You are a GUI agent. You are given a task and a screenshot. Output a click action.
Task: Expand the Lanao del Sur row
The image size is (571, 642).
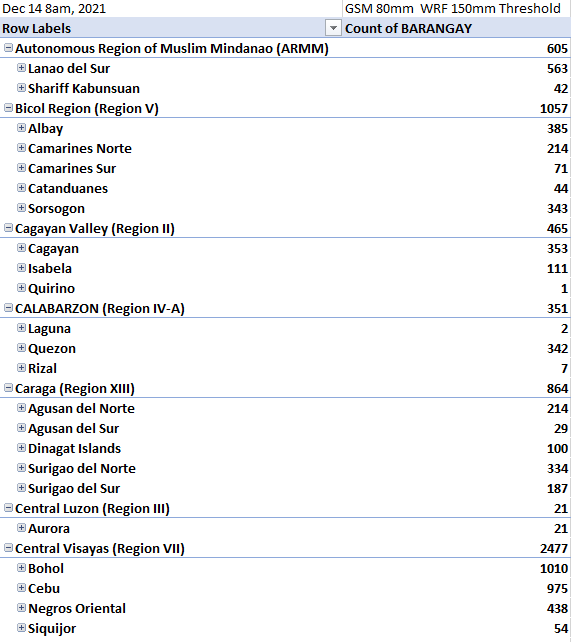(x=21, y=68)
